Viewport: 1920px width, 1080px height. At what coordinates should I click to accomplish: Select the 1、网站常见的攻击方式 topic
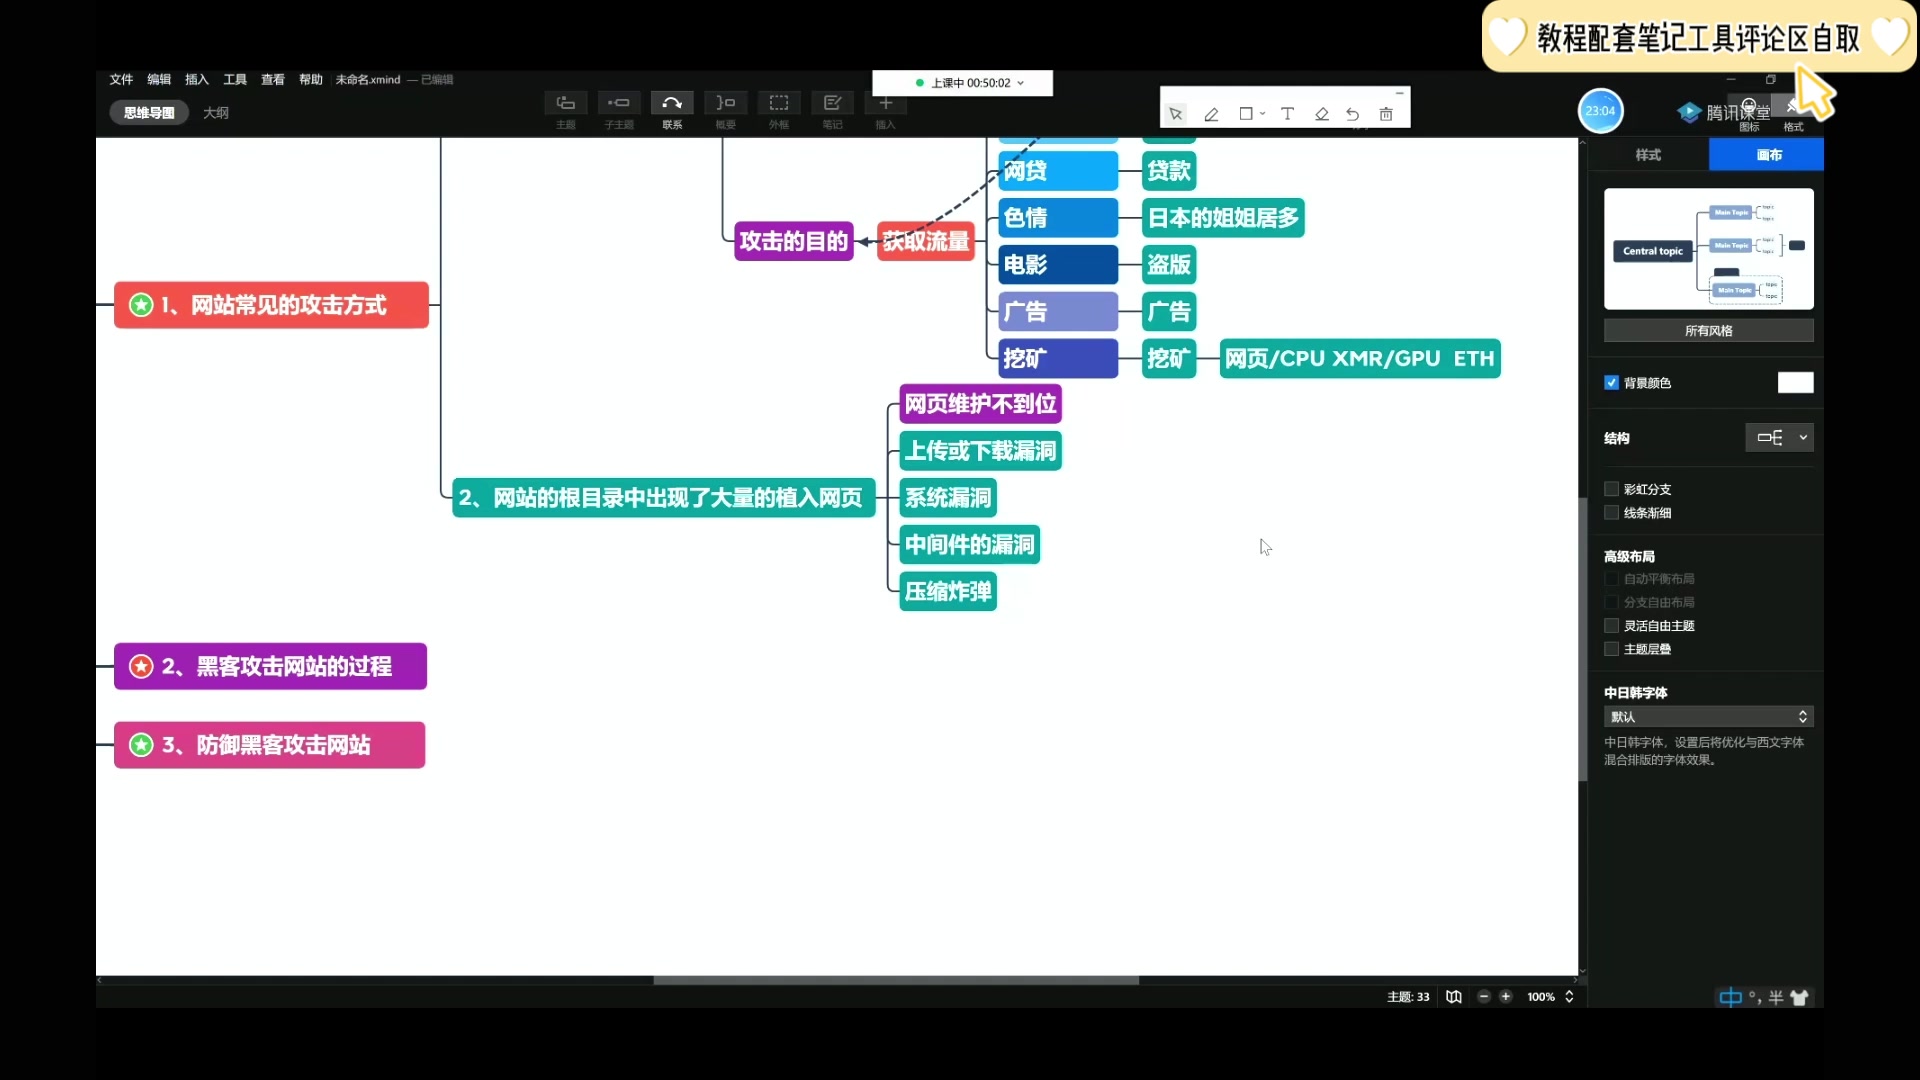[271, 305]
